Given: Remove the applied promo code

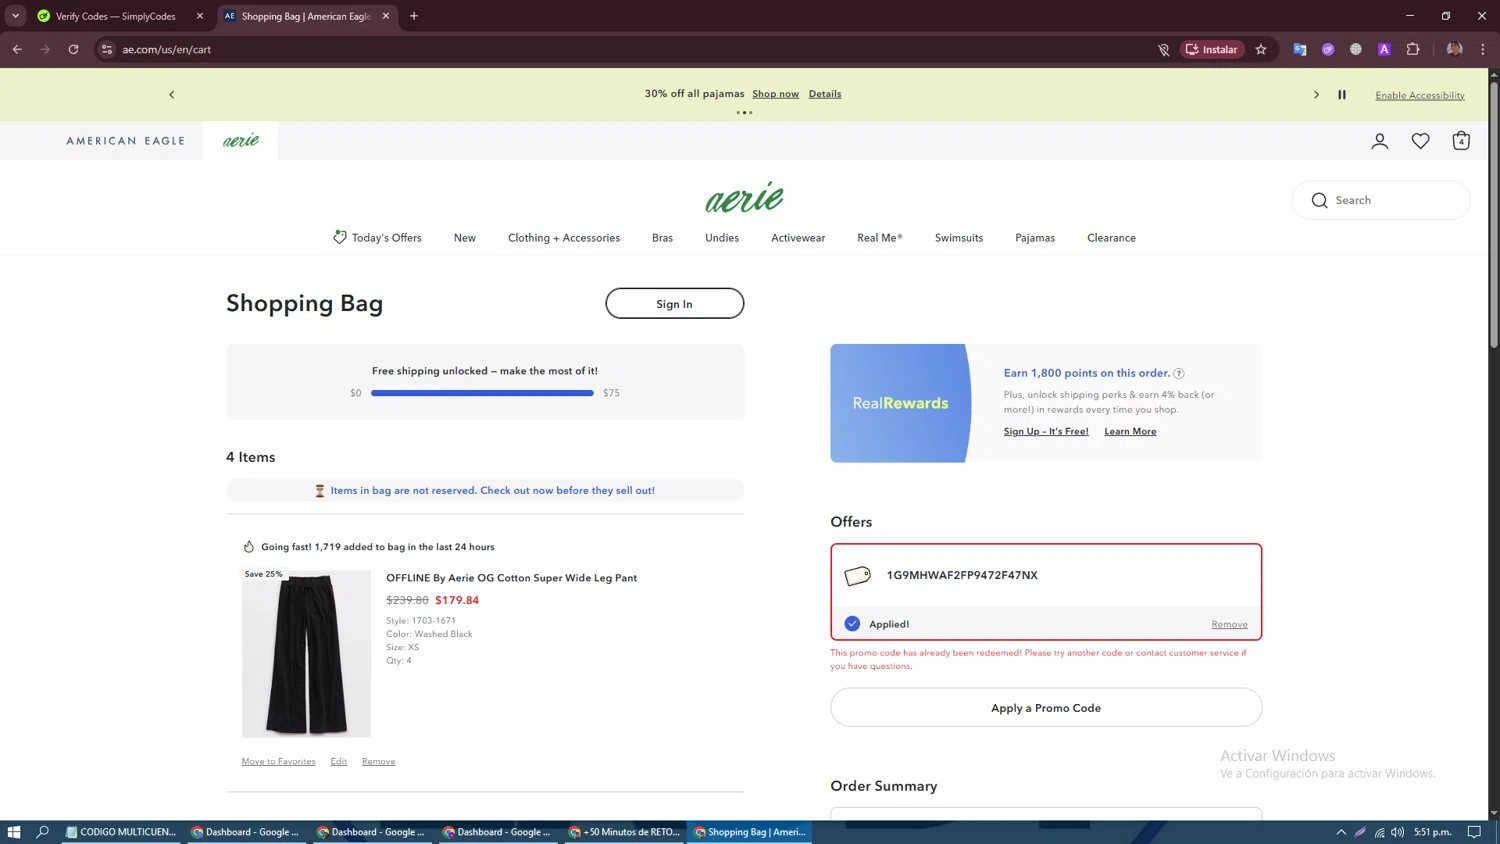Looking at the screenshot, I should tap(1229, 624).
